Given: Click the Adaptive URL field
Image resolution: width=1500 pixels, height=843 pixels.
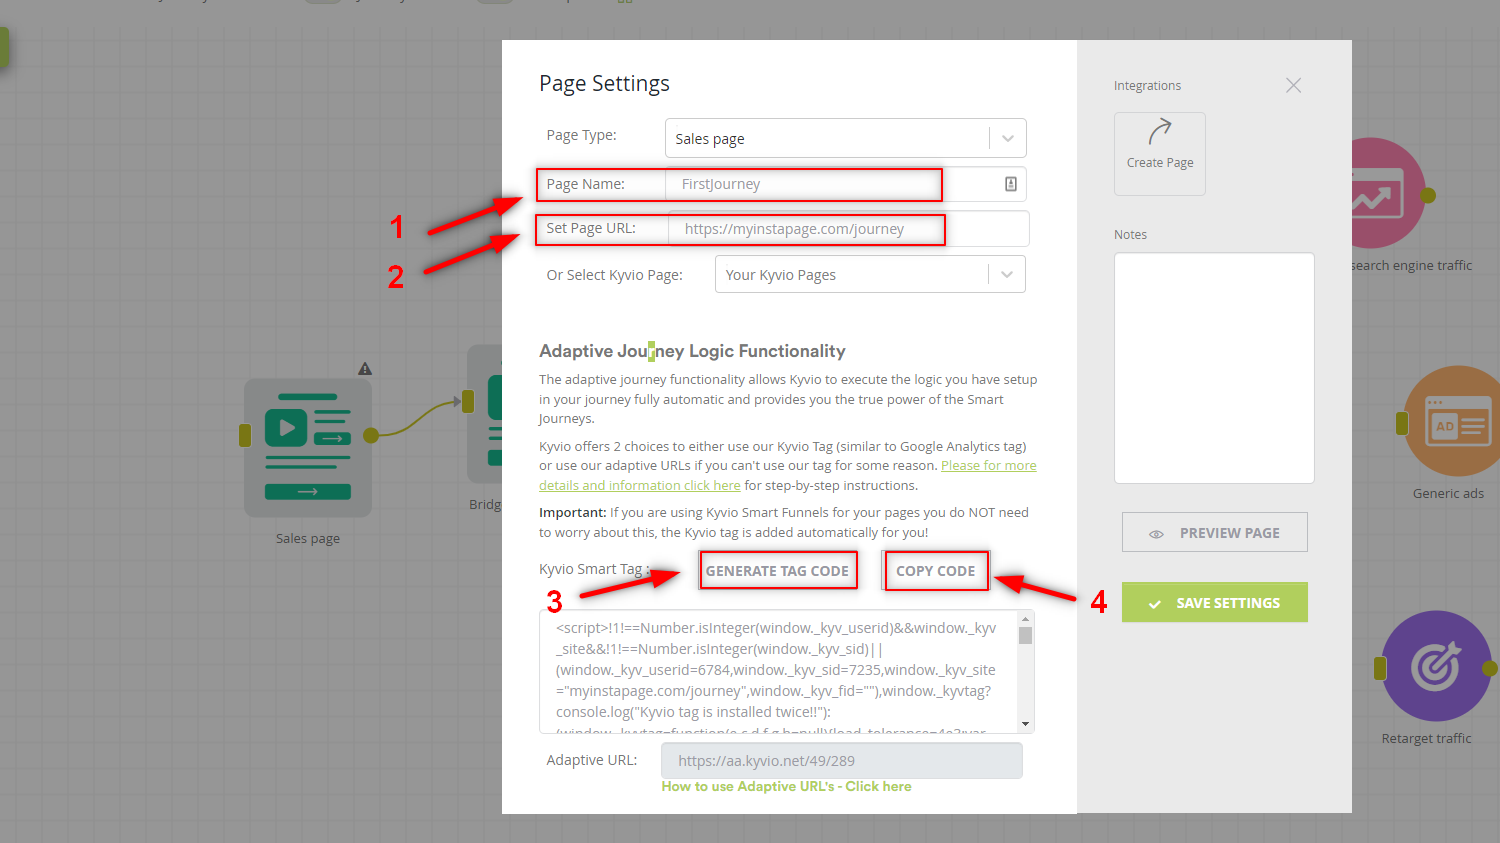Looking at the screenshot, I should coord(842,761).
